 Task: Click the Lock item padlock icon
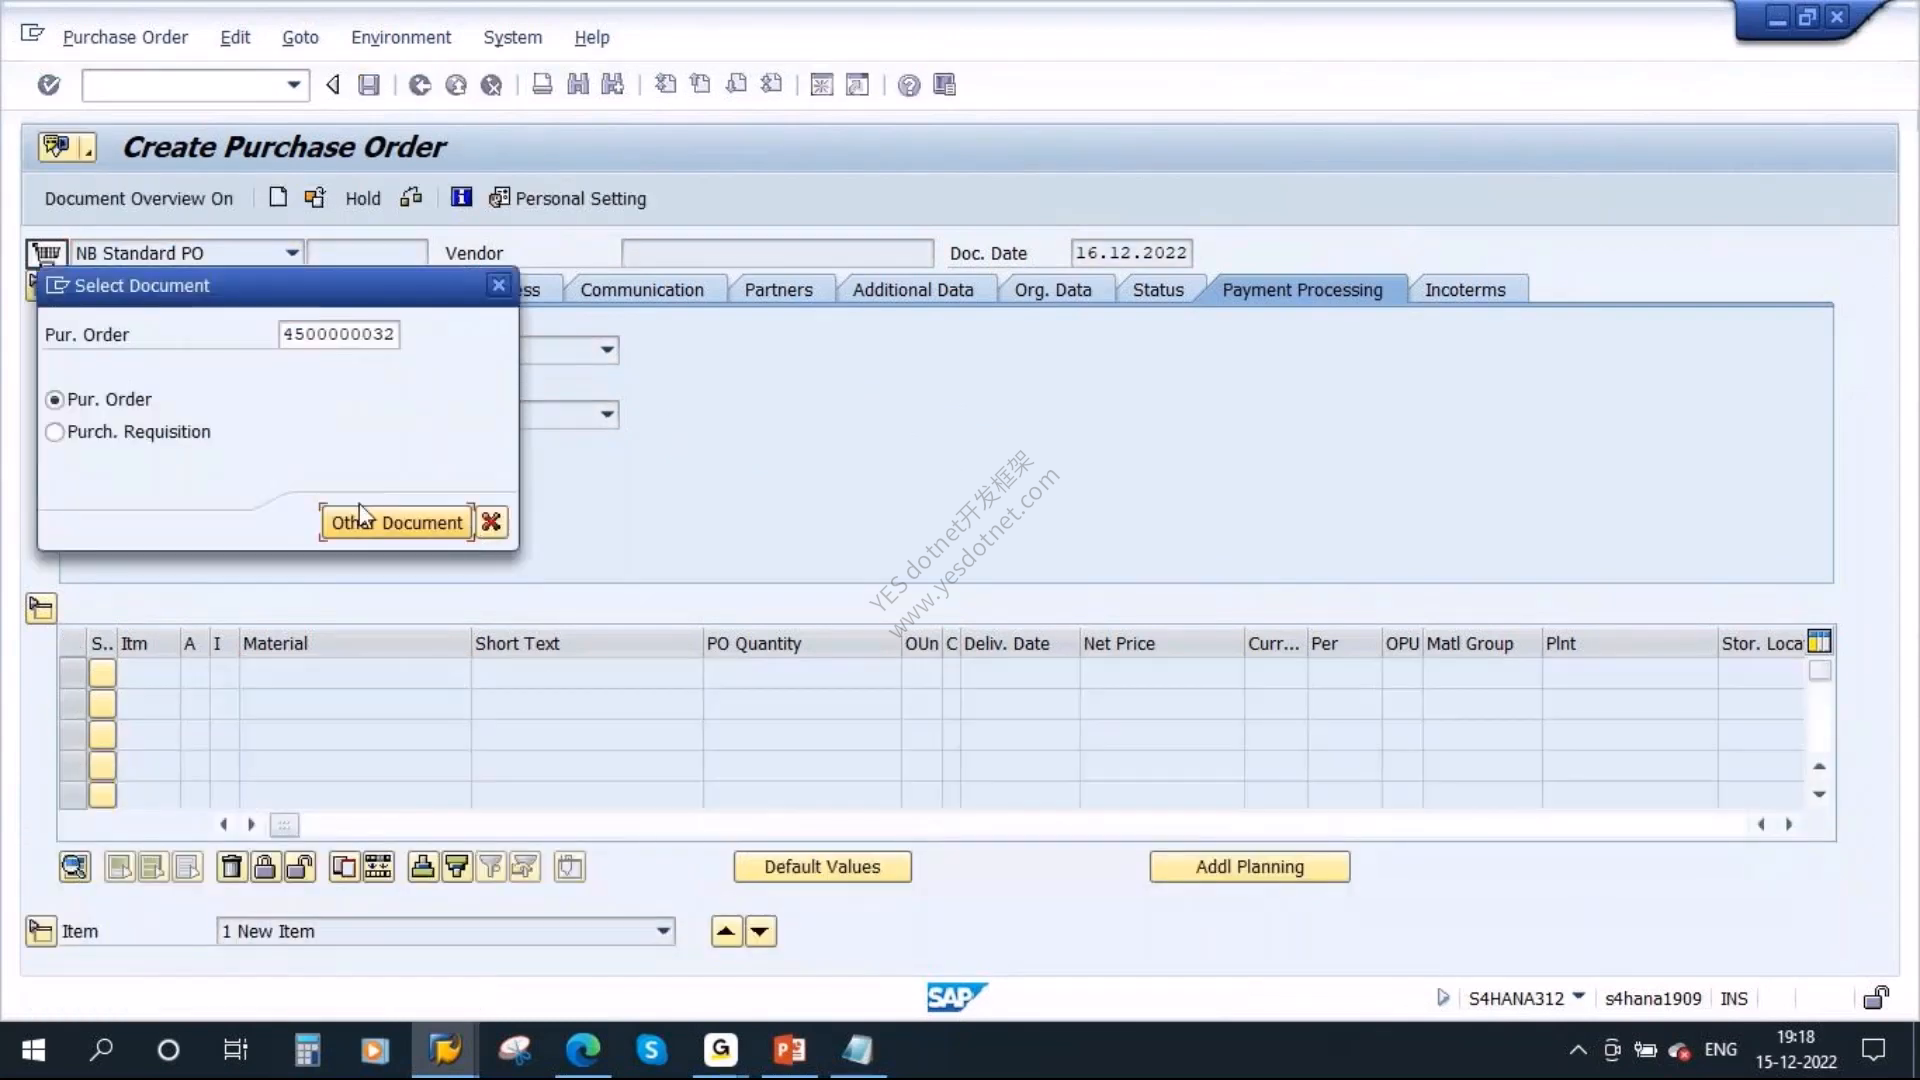265,867
